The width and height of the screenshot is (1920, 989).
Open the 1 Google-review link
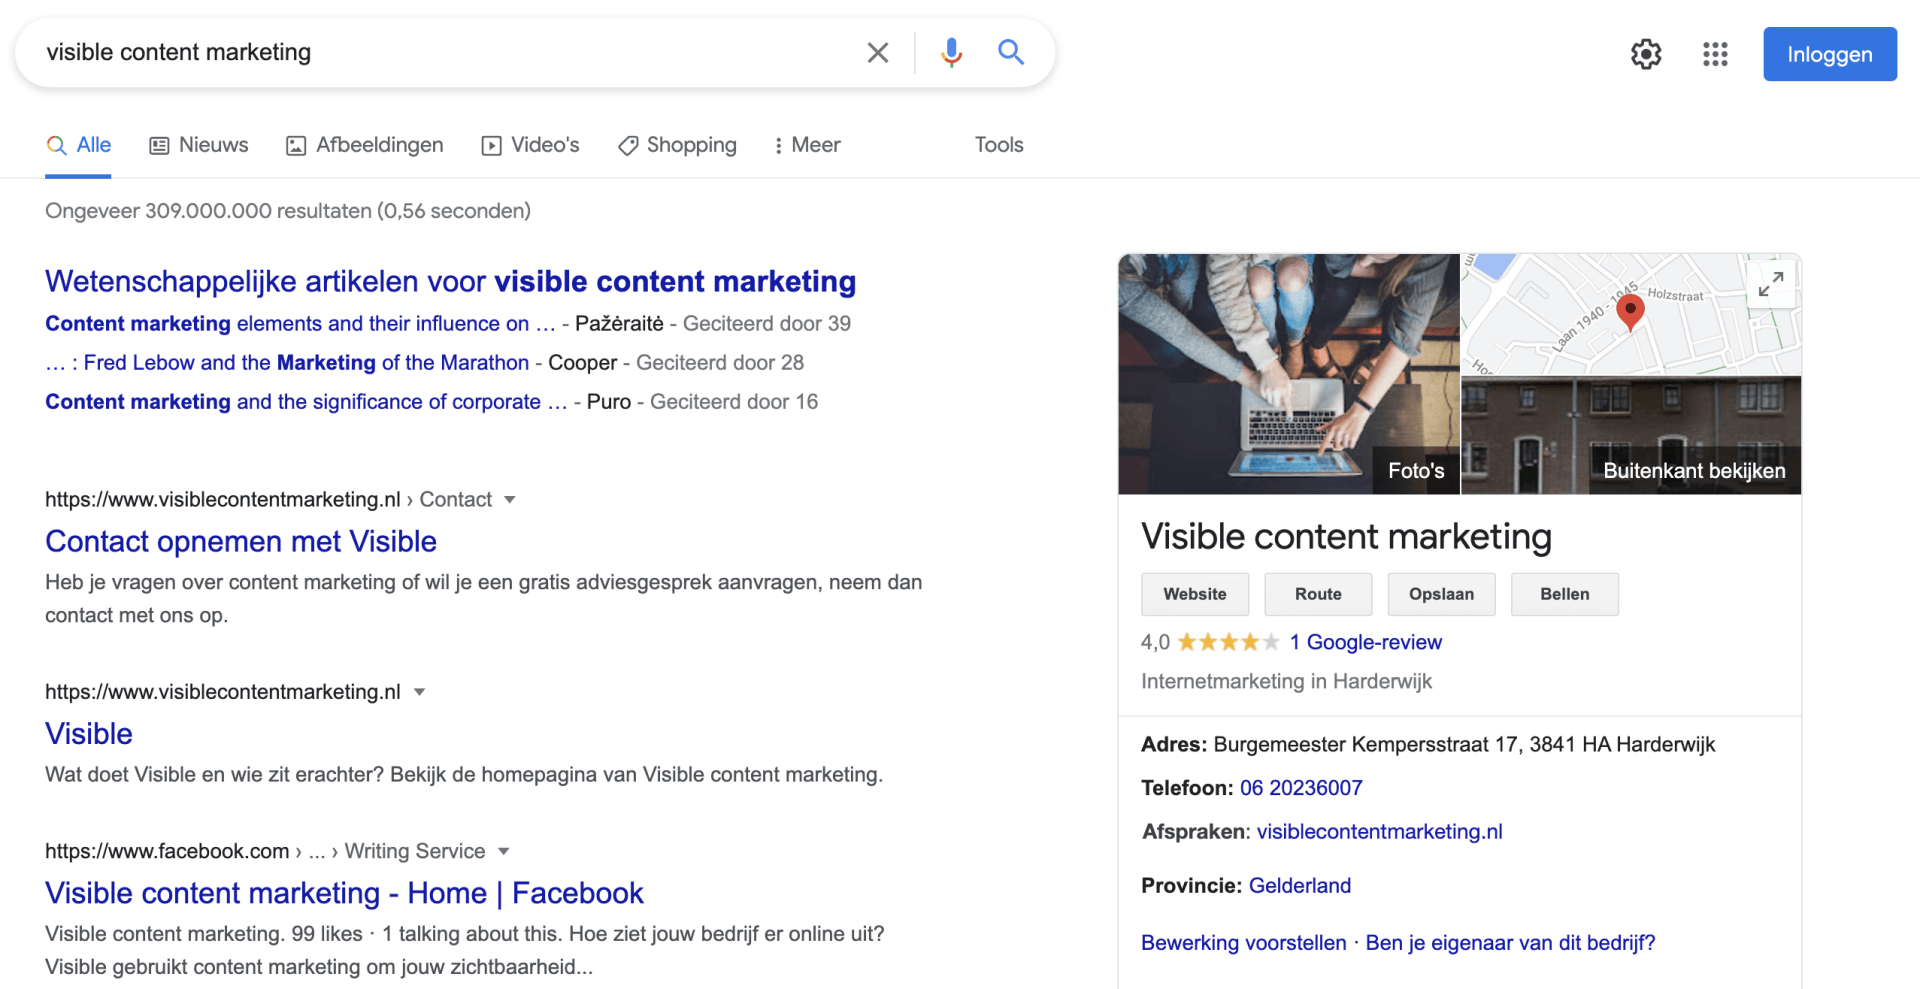coord(1365,642)
